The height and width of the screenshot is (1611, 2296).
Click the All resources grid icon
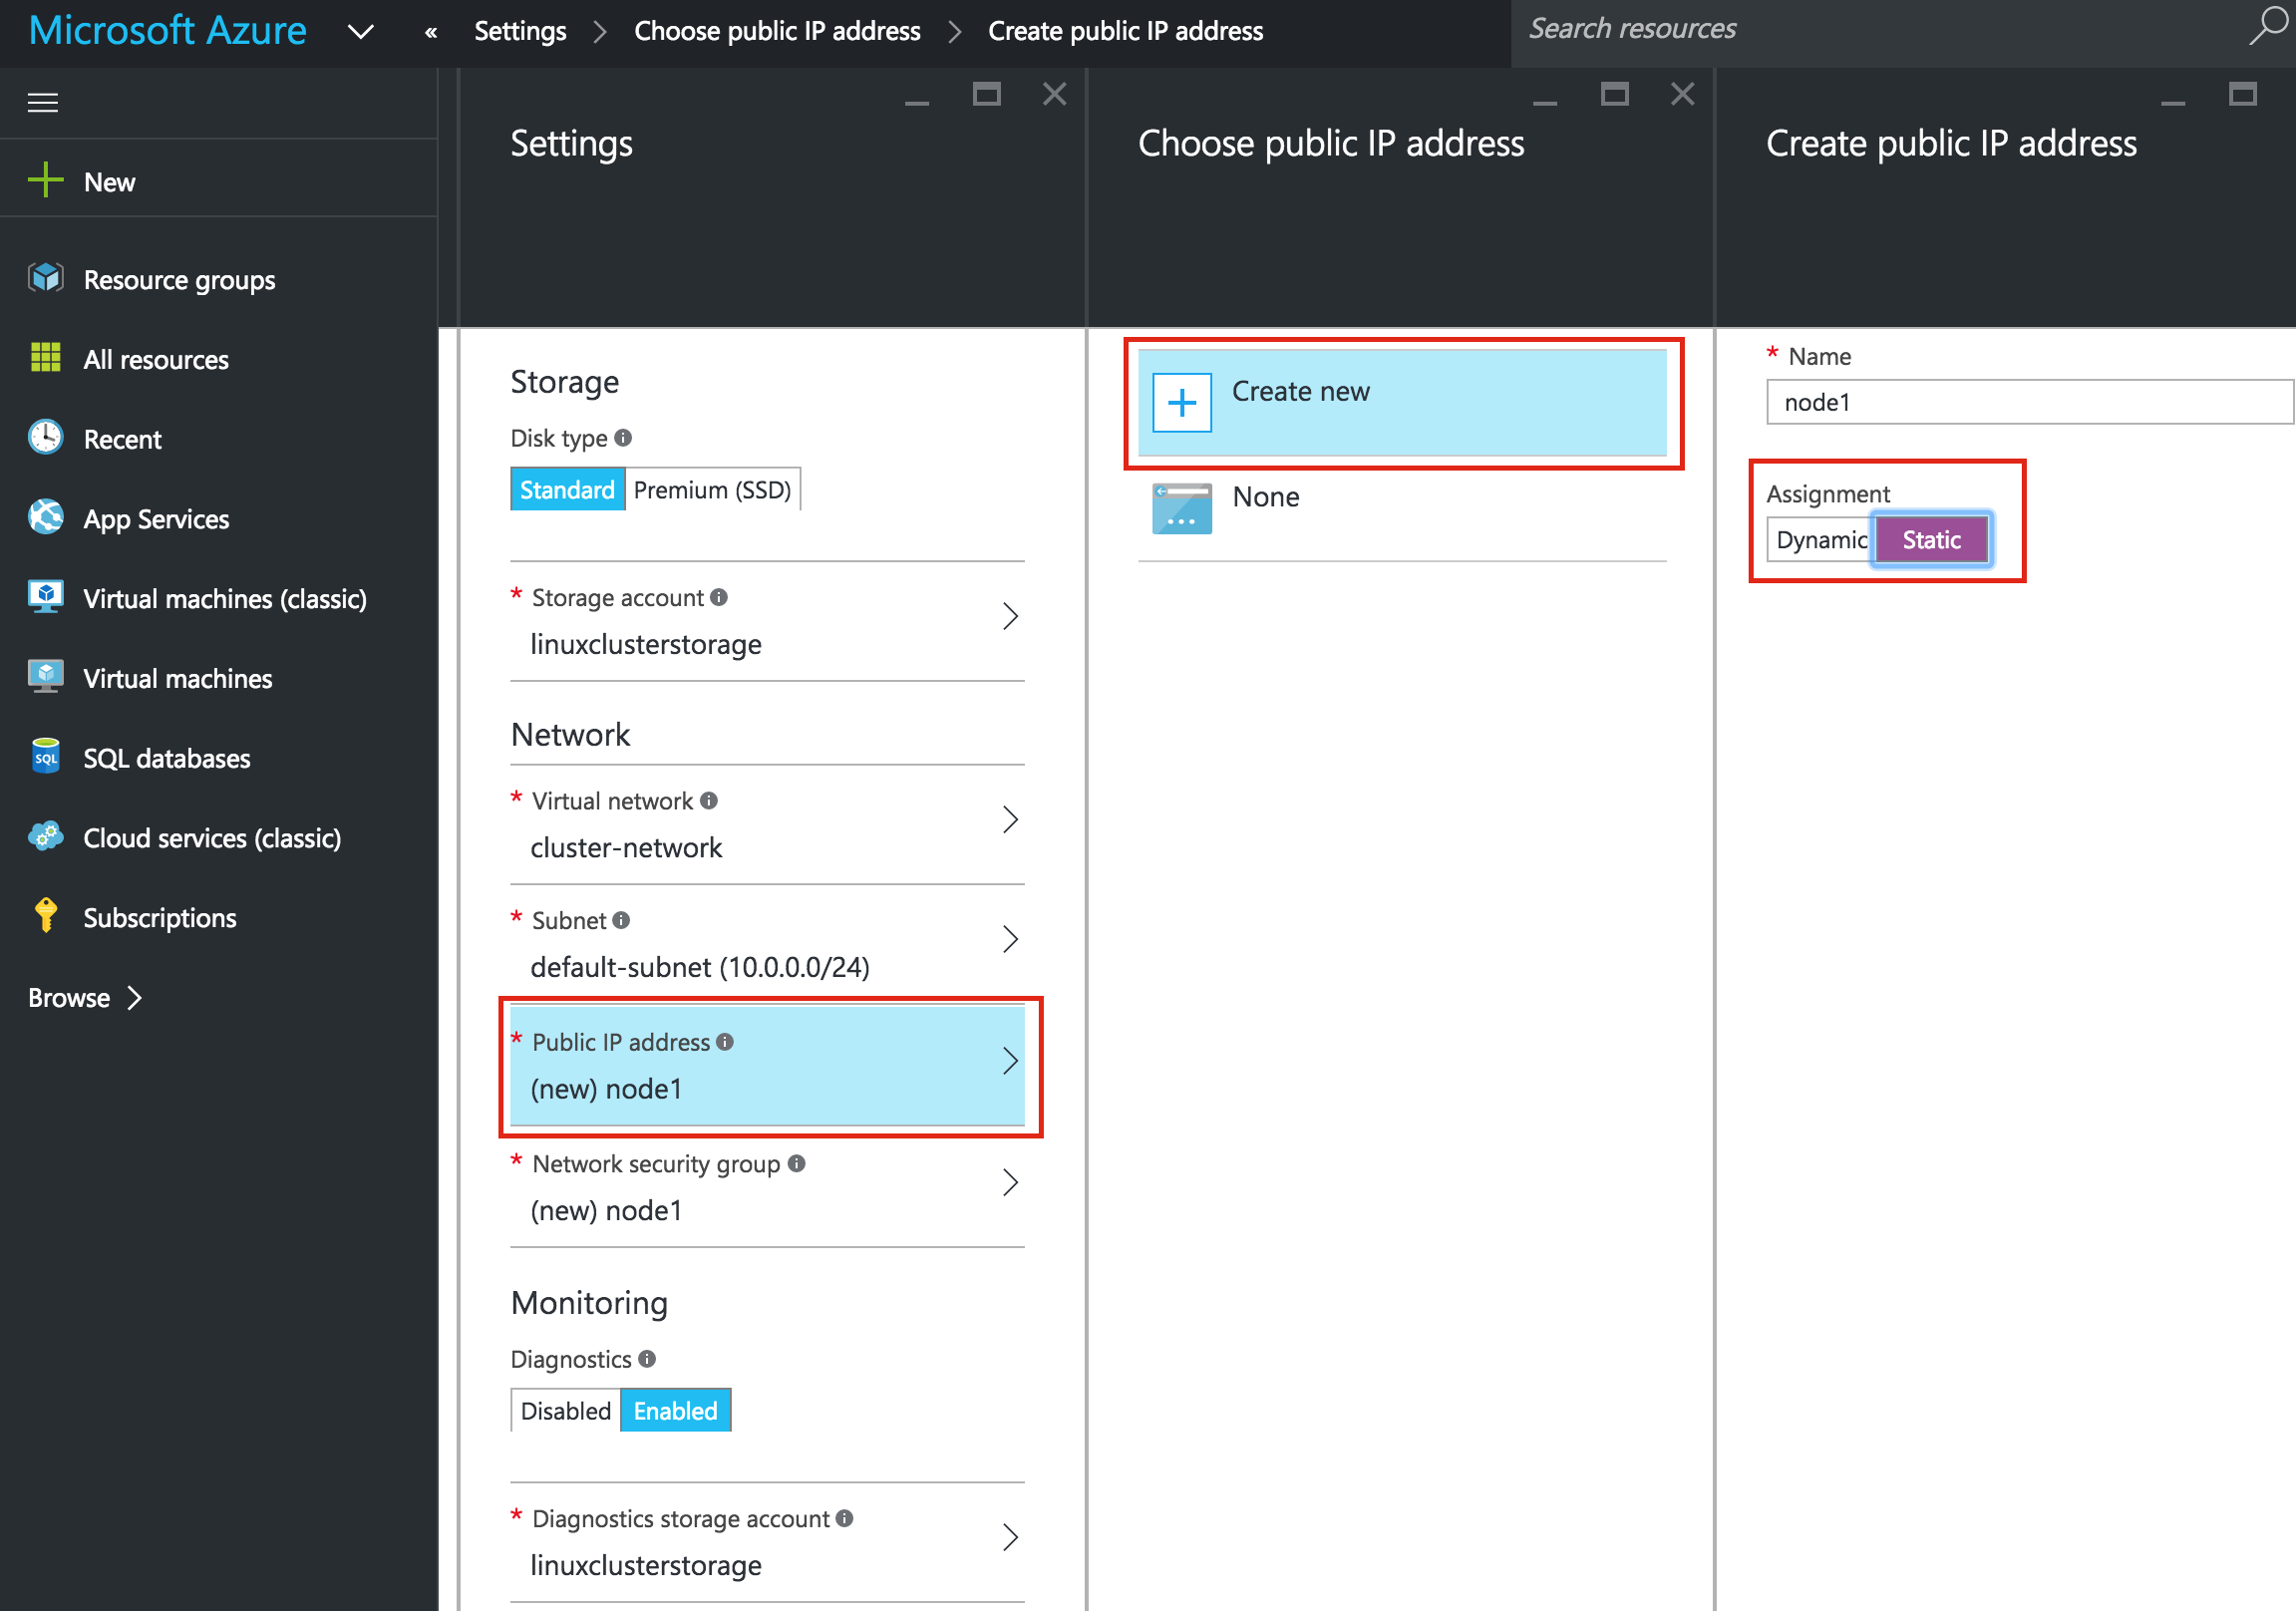pyautogui.click(x=46, y=358)
